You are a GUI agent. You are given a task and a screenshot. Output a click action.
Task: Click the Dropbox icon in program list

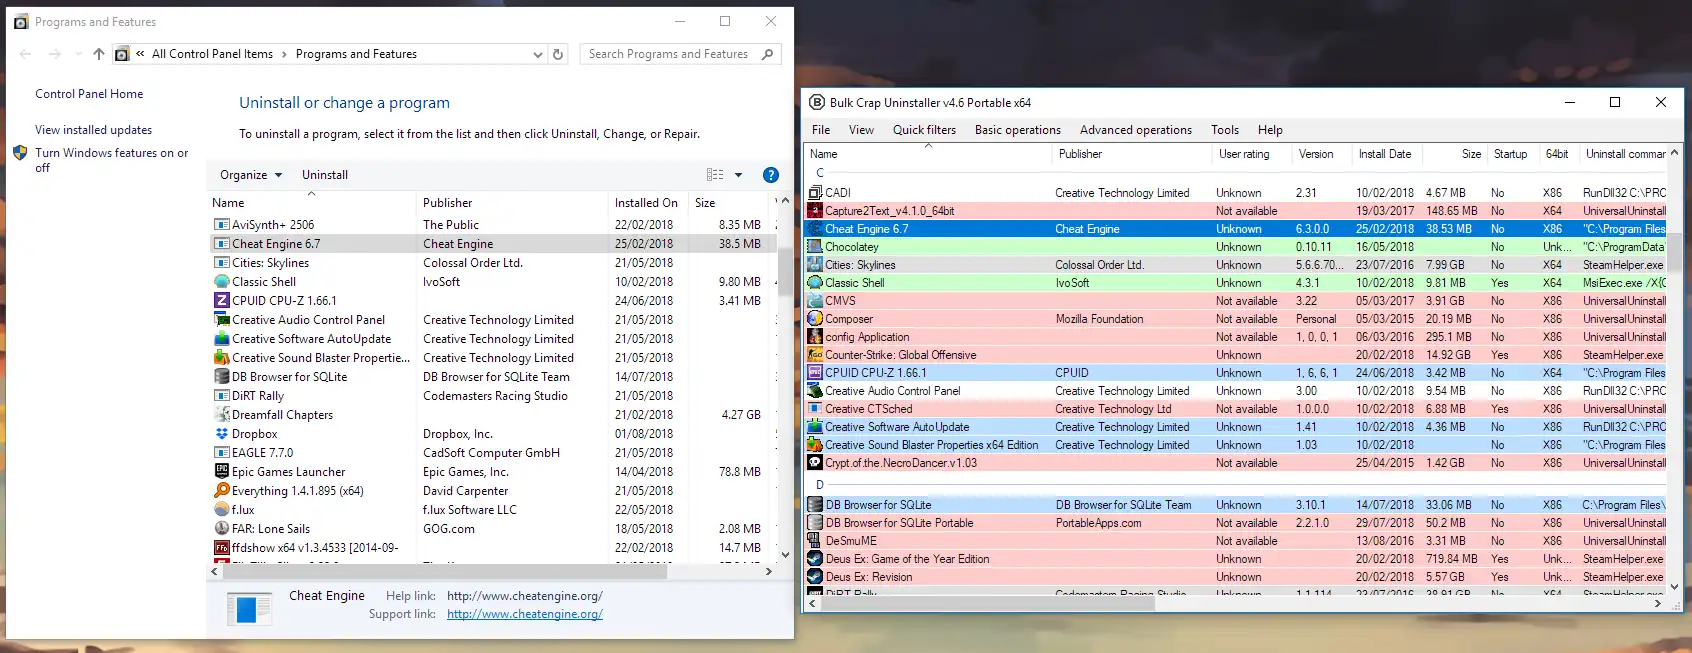pyautogui.click(x=222, y=434)
